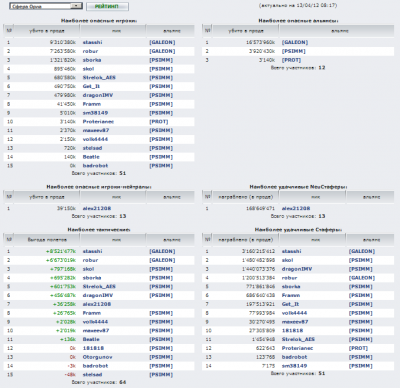The height and width of the screenshot is (388, 400).
Task: Open skol in most dangerous players table
Action: pos(88,69)
